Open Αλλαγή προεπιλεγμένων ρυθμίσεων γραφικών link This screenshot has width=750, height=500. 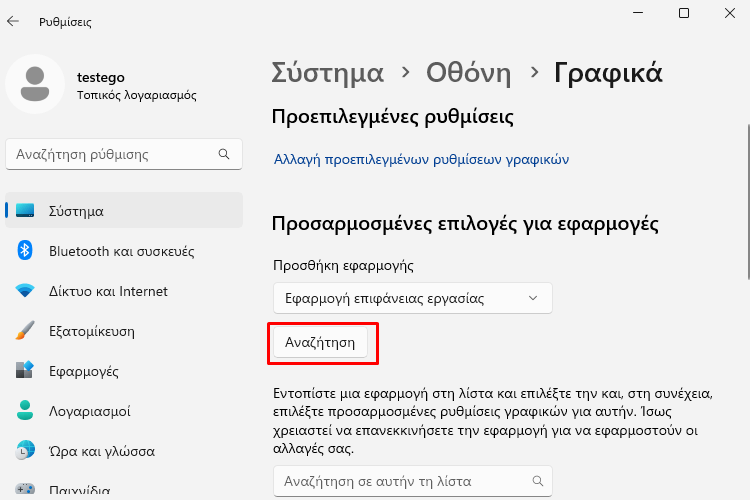pos(421,159)
